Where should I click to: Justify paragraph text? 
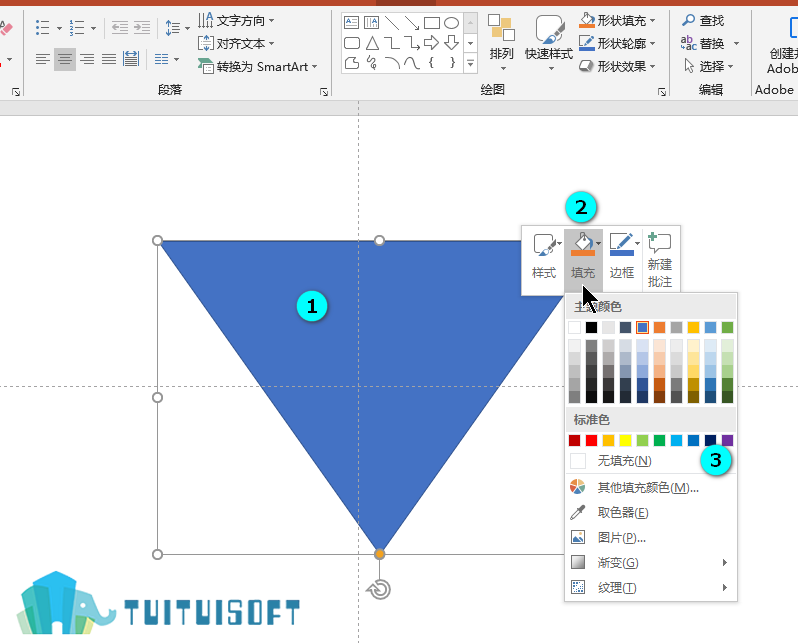point(109,60)
